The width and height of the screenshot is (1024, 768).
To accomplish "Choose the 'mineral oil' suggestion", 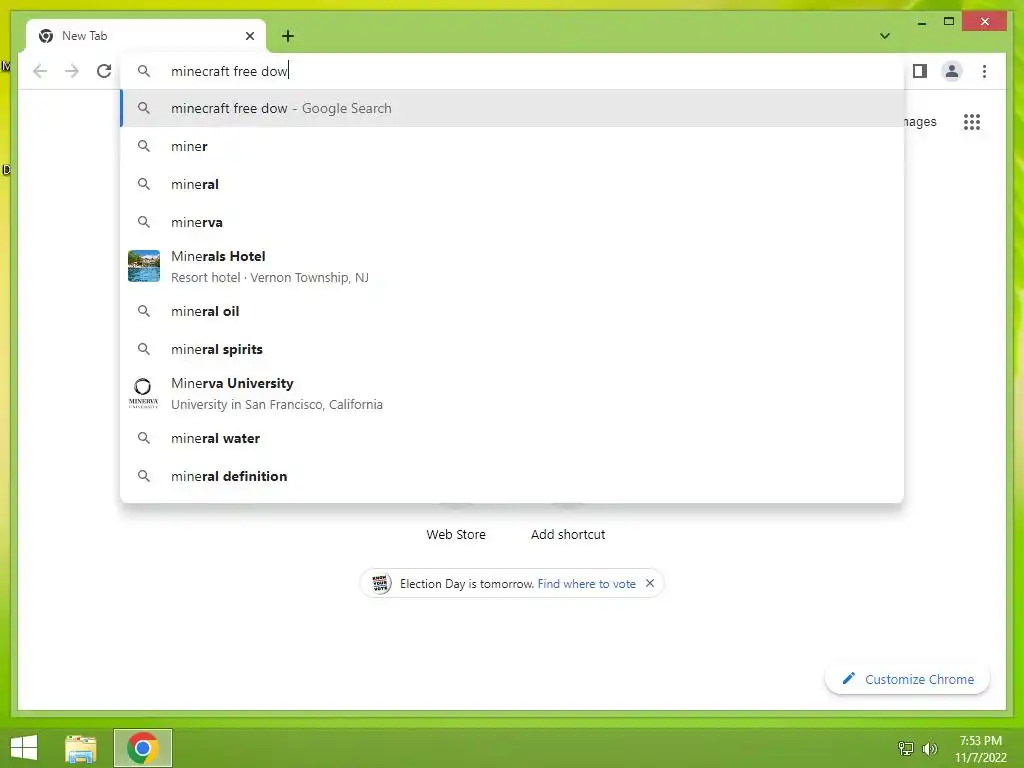I will 512,312.
